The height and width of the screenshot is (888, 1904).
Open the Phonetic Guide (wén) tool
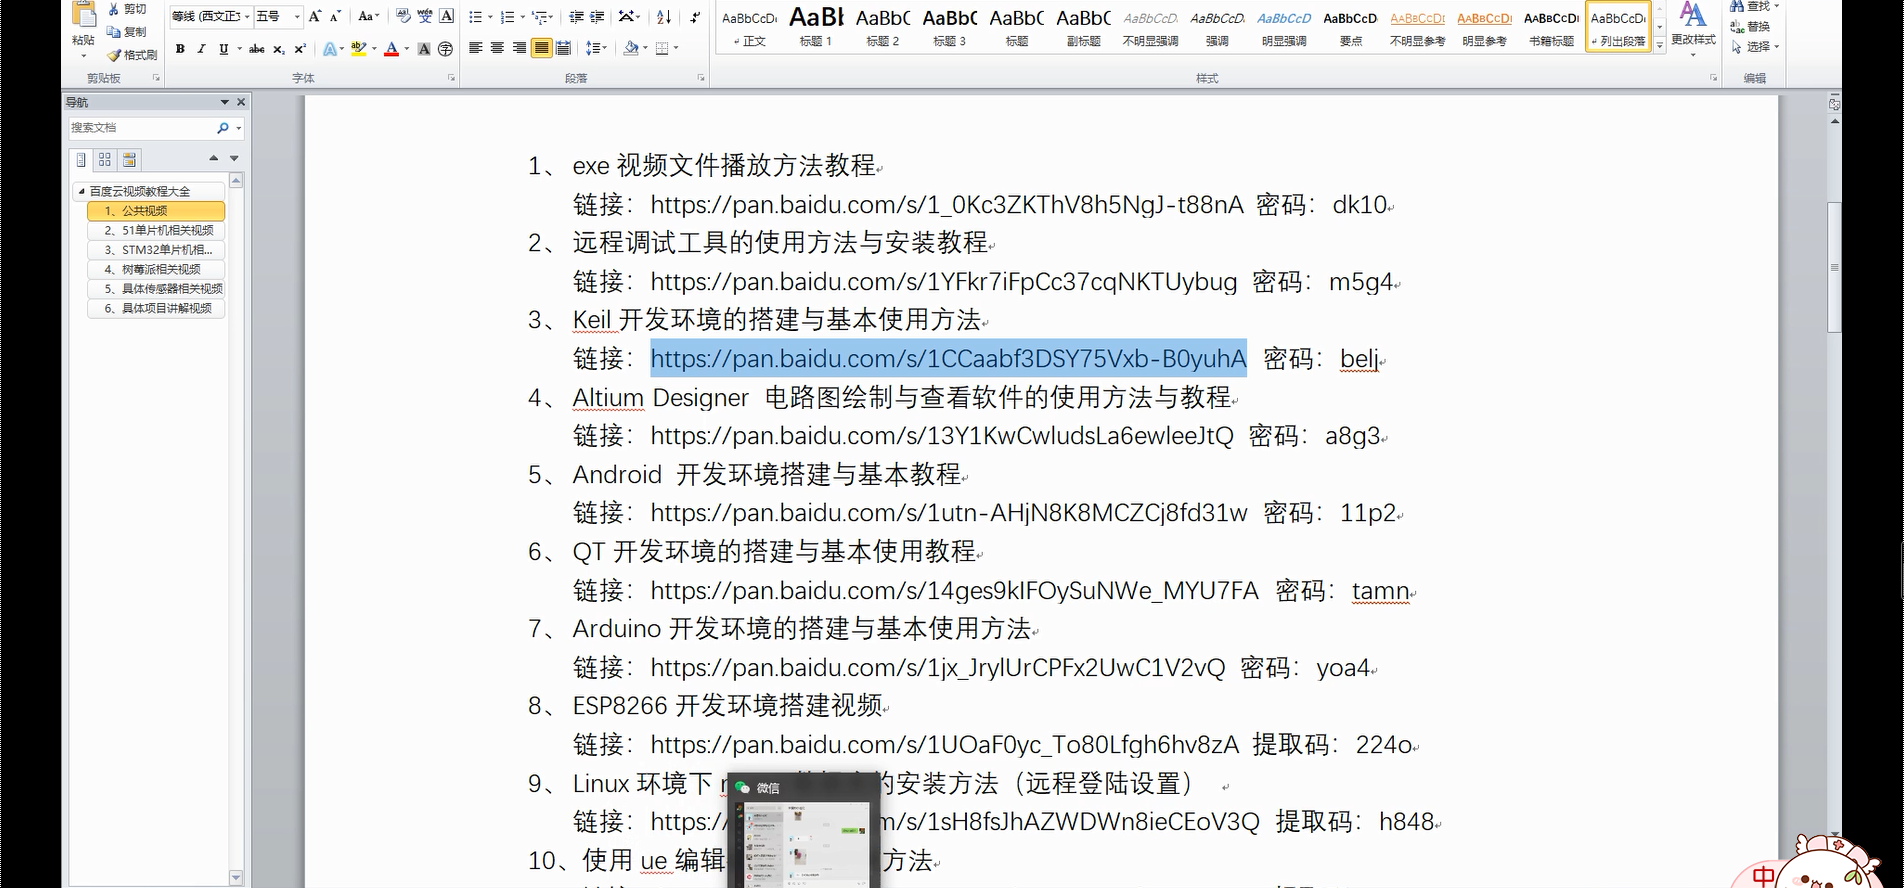(424, 16)
